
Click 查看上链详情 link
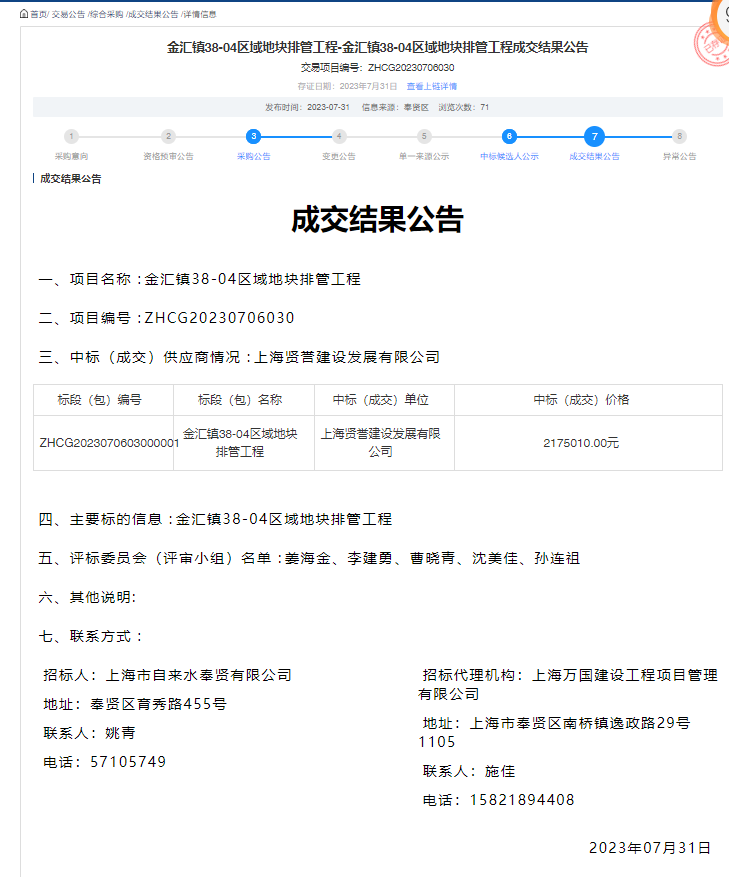point(432,87)
